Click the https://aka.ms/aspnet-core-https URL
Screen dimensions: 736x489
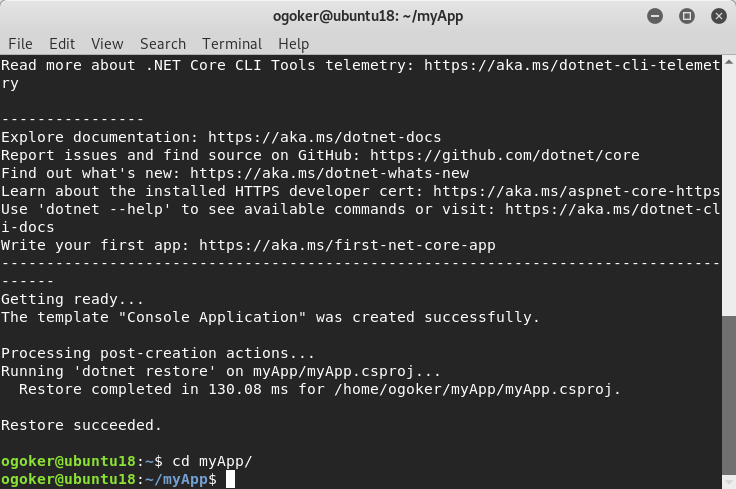tap(576, 191)
